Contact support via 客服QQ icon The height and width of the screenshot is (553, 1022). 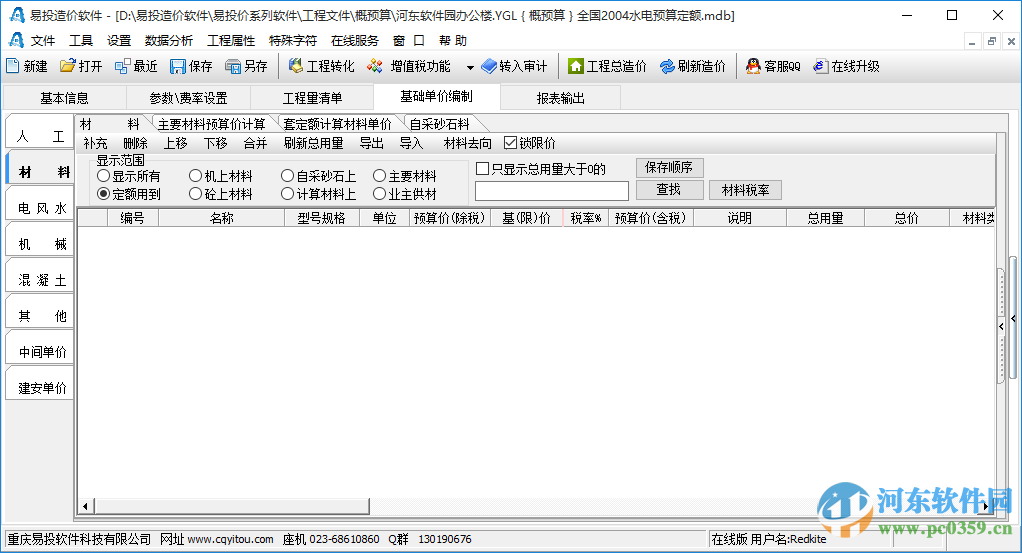[753, 66]
